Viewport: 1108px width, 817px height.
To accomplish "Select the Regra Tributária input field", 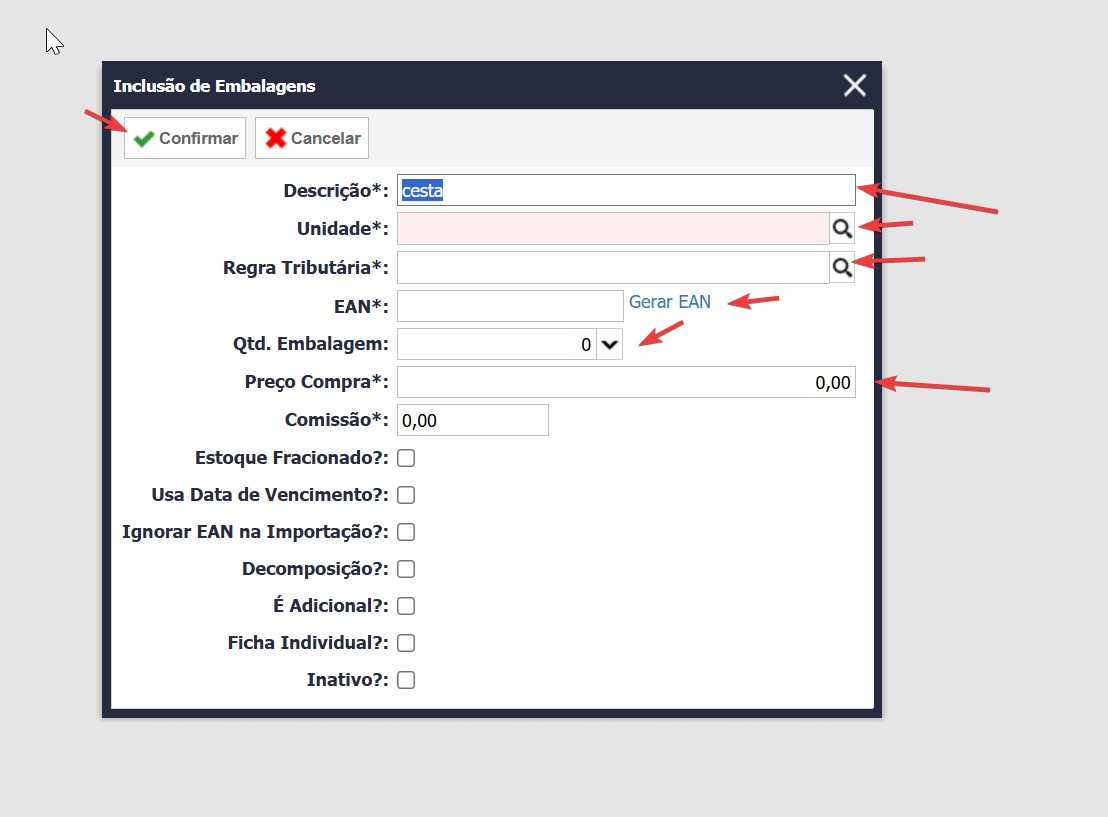I will pos(613,267).
